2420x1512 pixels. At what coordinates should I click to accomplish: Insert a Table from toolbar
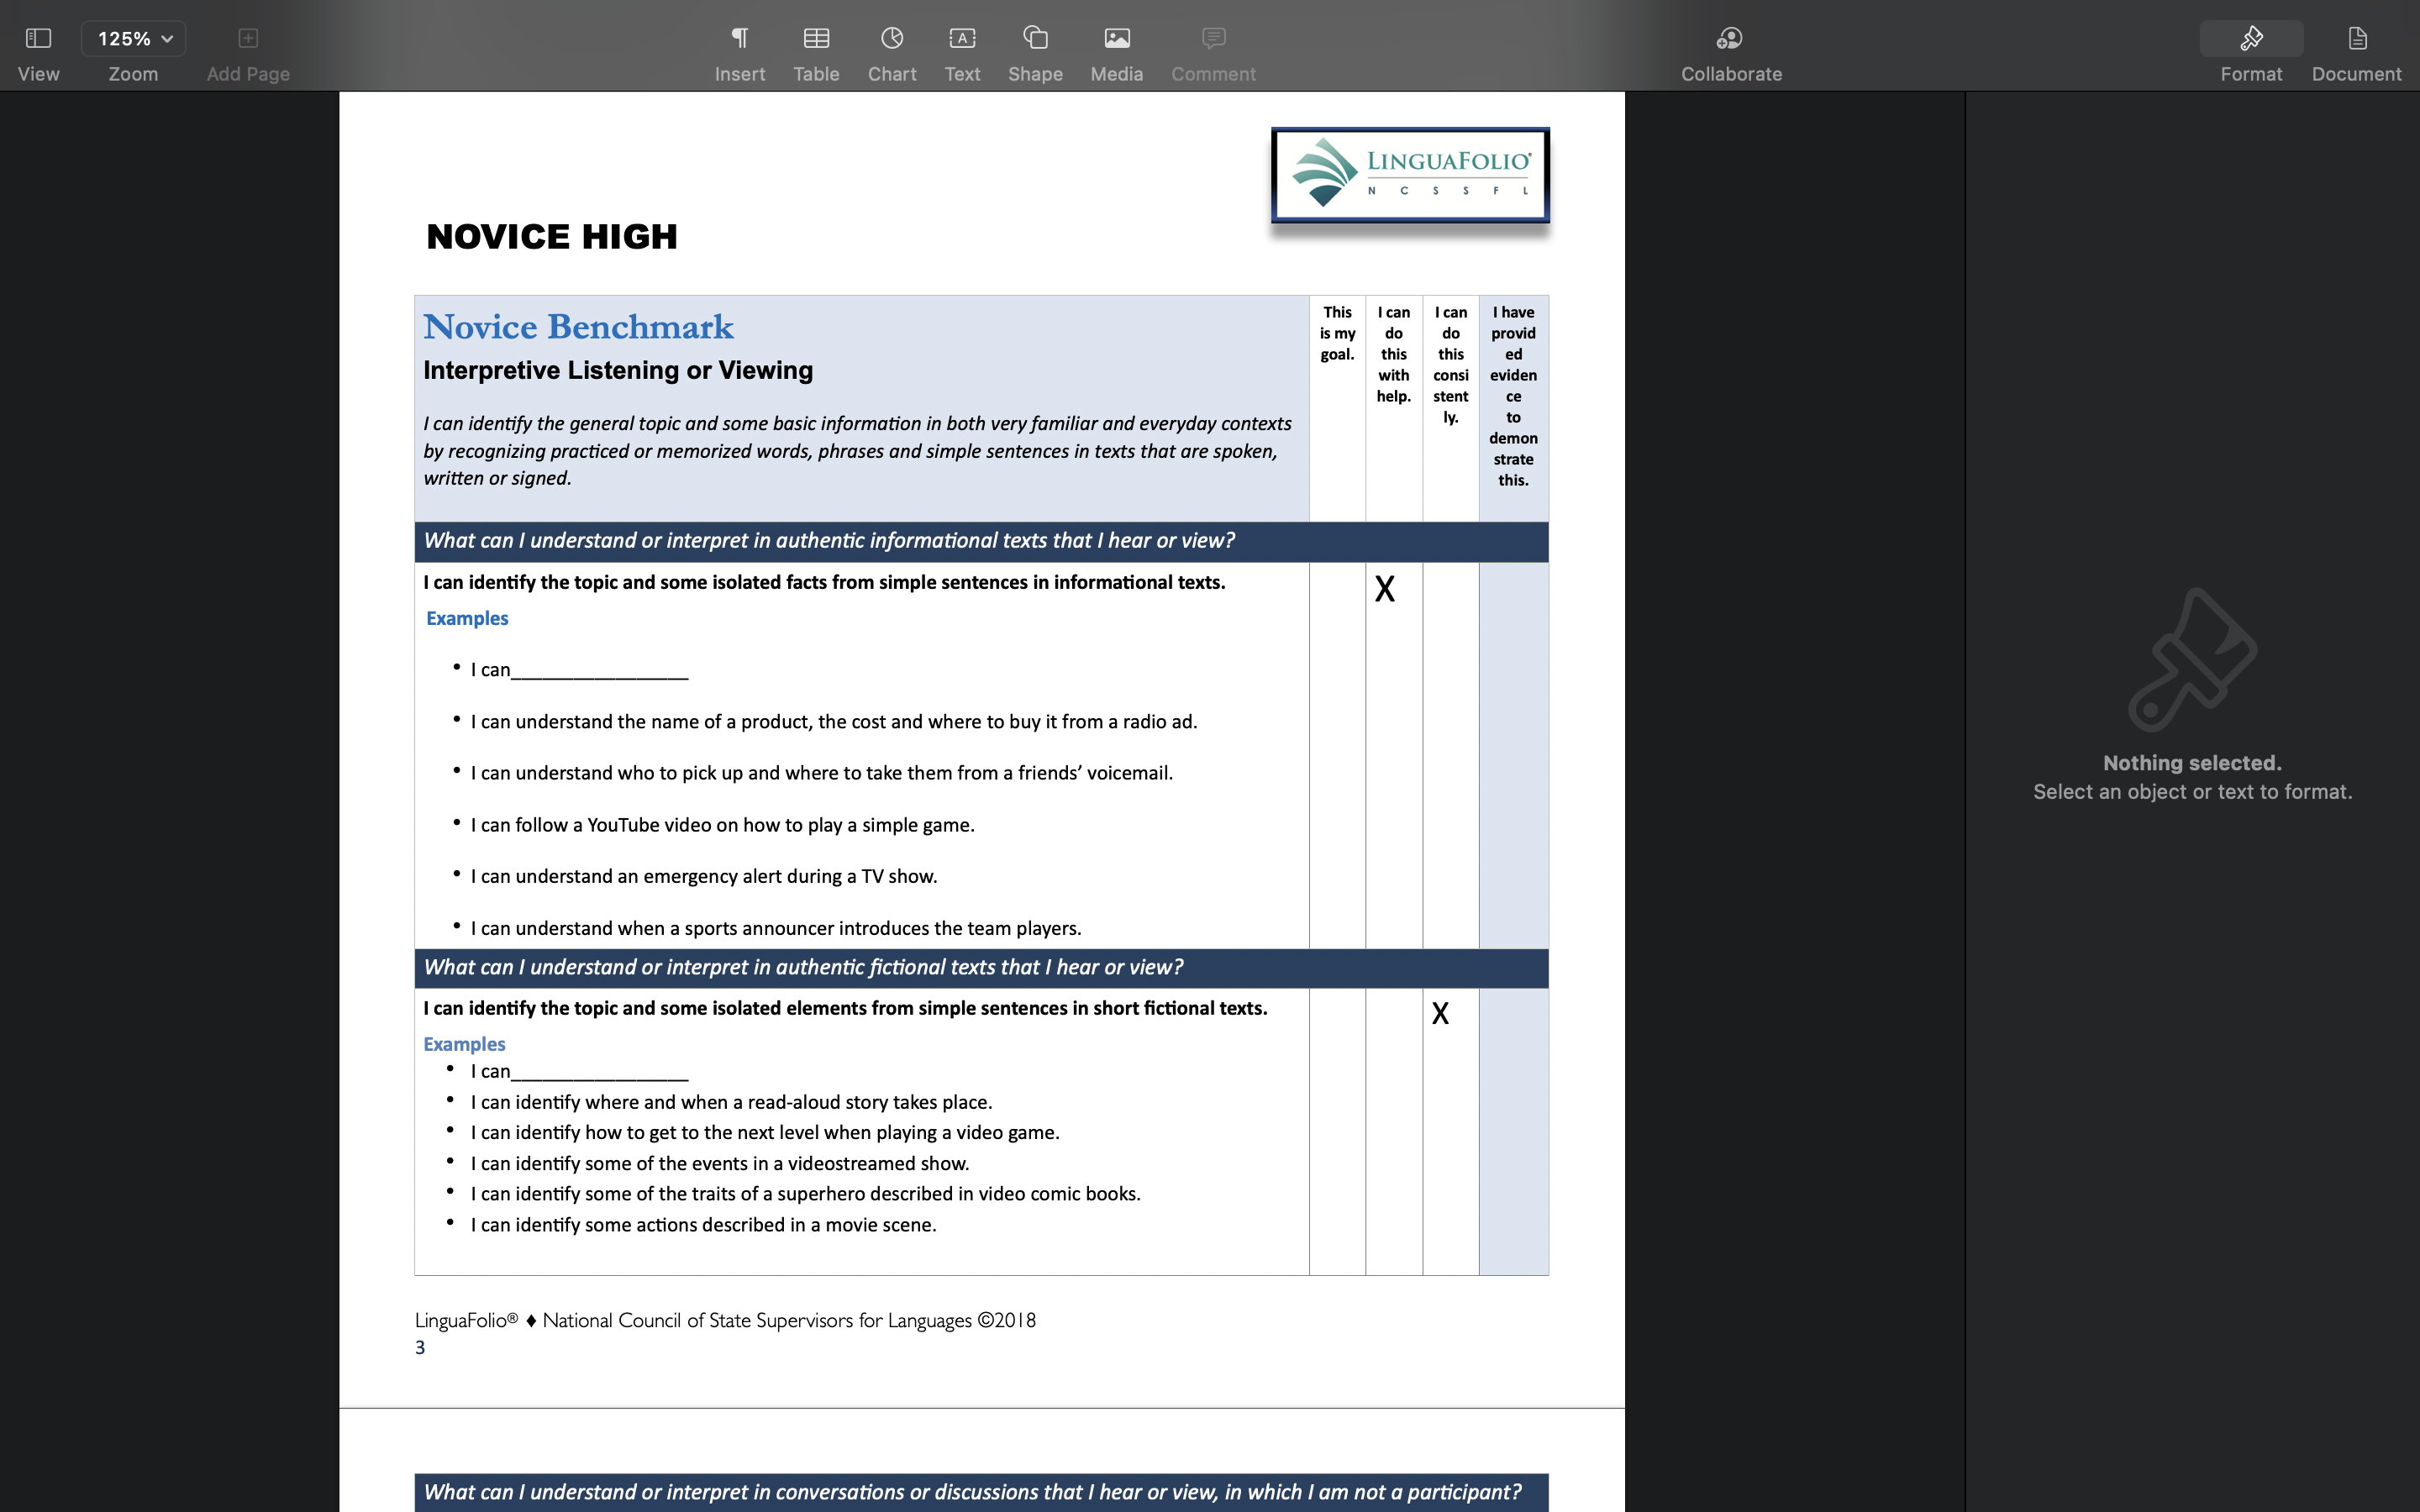(x=816, y=39)
